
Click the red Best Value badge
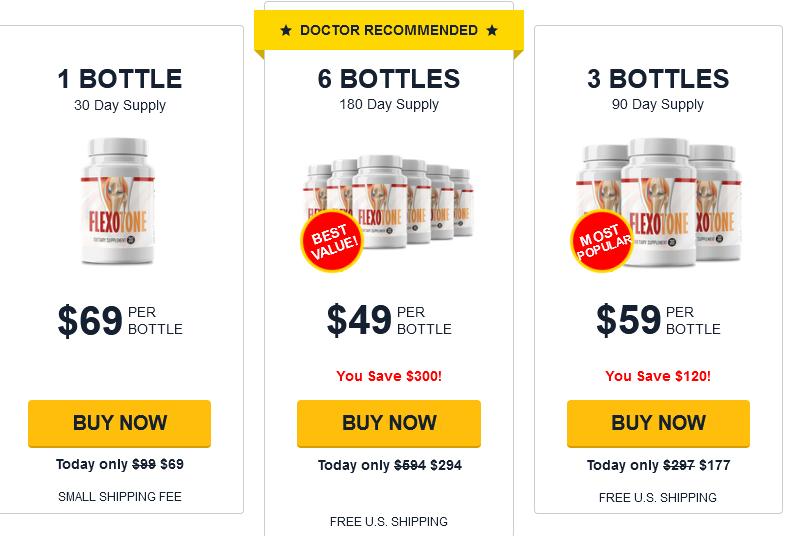(332, 240)
